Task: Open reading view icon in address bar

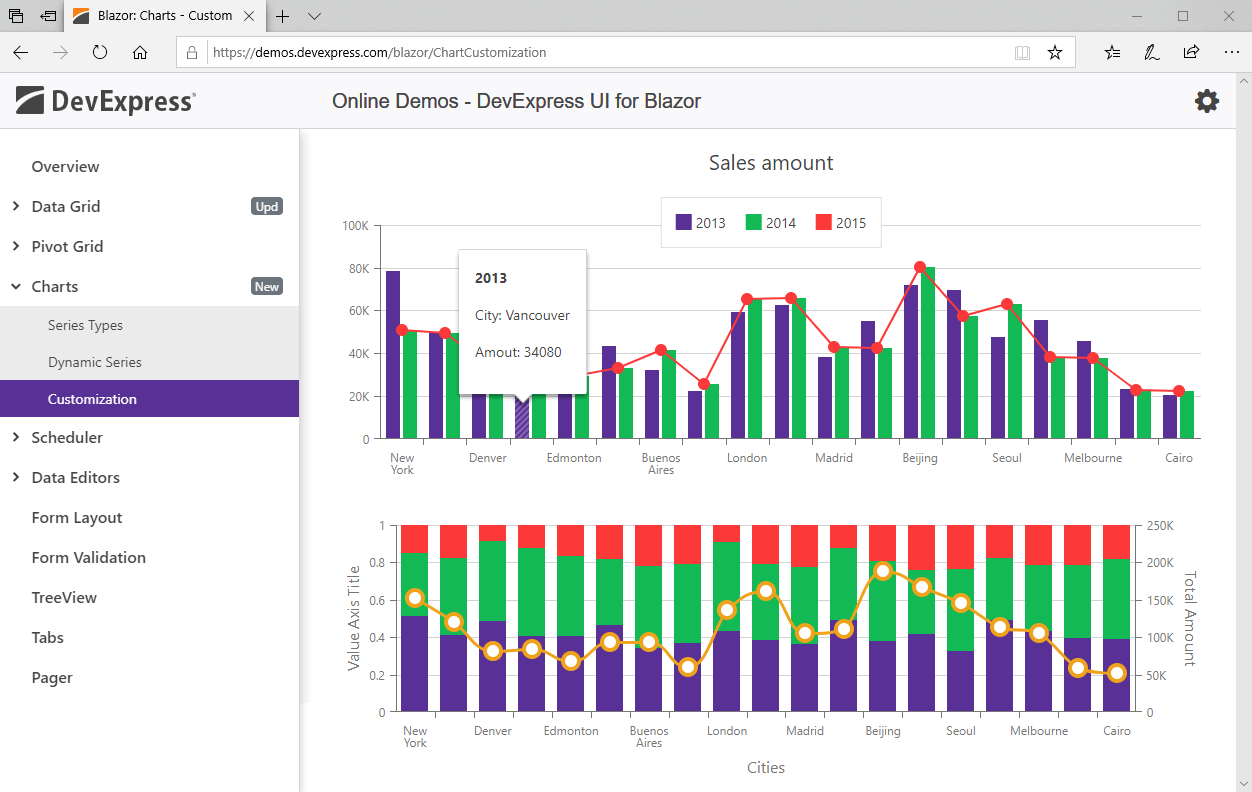Action: [x=1022, y=52]
